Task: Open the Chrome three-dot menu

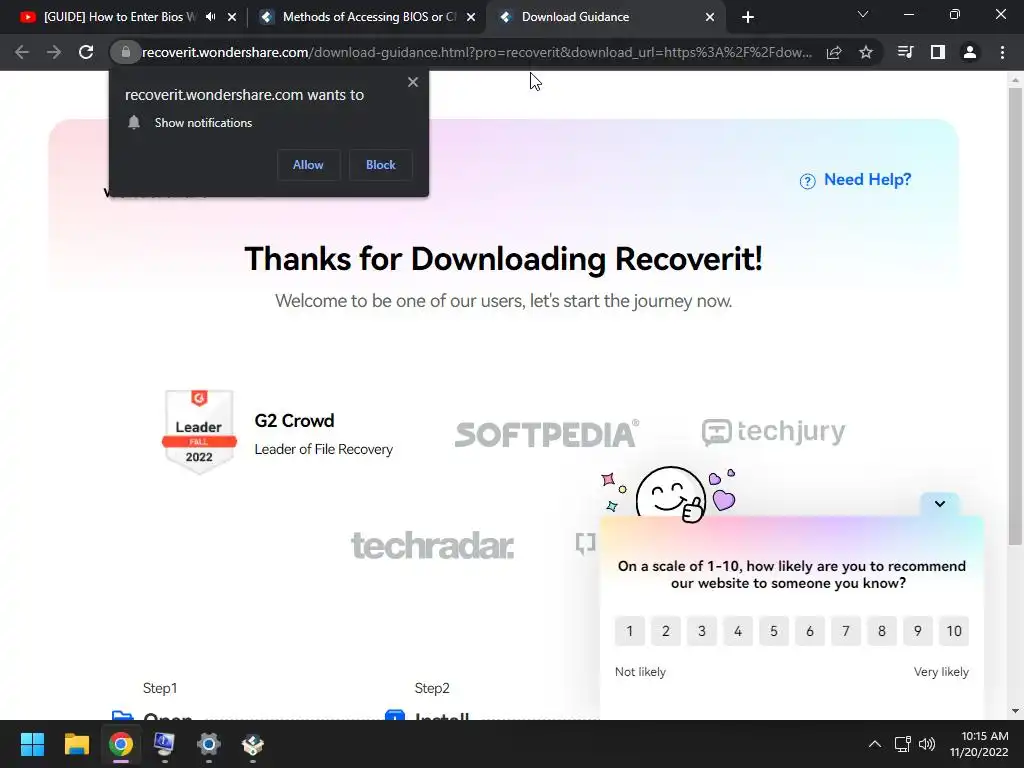Action: point(1002,52)
